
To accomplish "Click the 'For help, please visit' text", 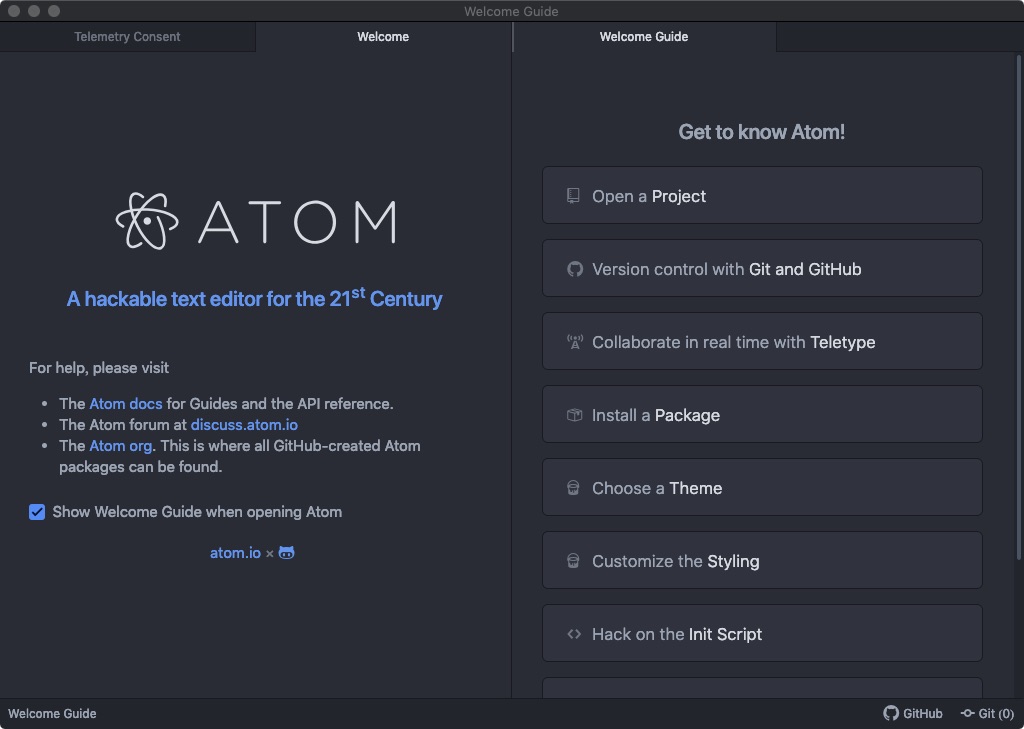I will tap(99, 368).
